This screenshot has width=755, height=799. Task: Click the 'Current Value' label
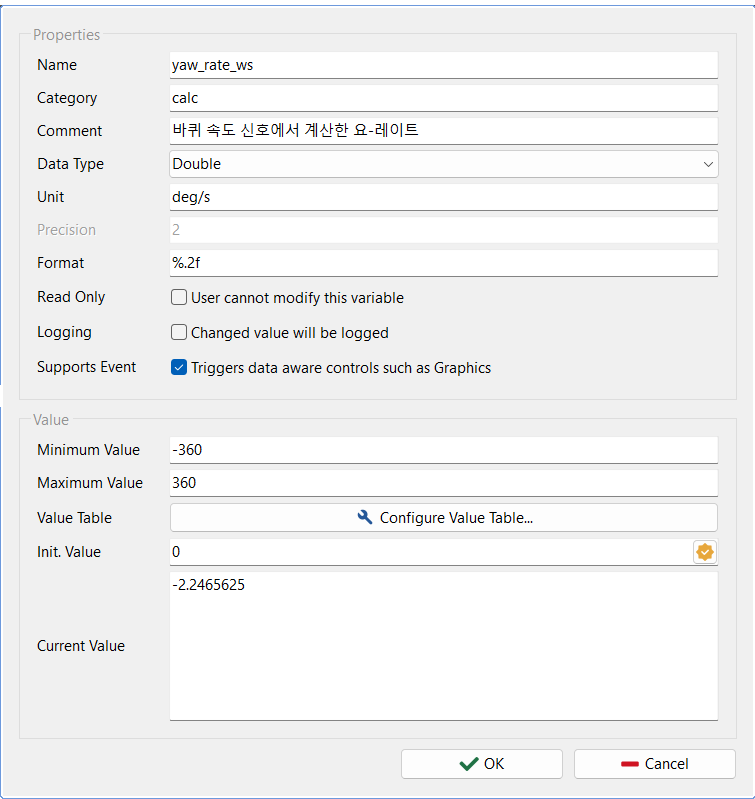tap(81, 646)
